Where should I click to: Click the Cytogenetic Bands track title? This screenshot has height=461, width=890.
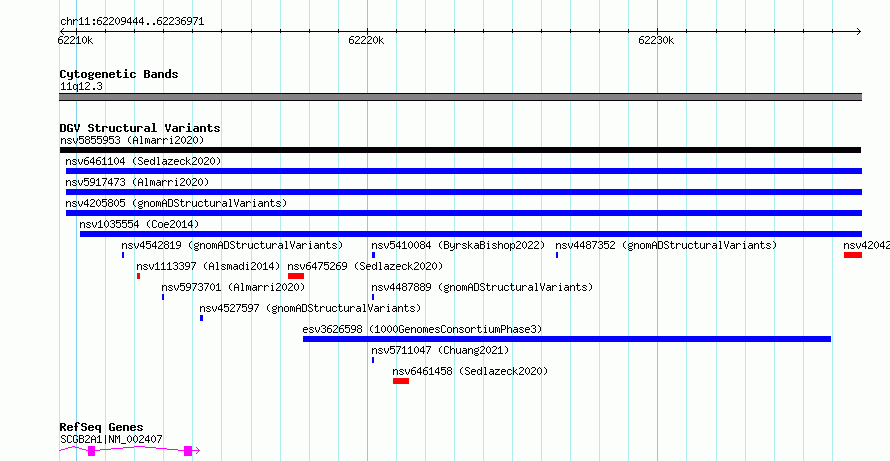[x=119, y=74]
